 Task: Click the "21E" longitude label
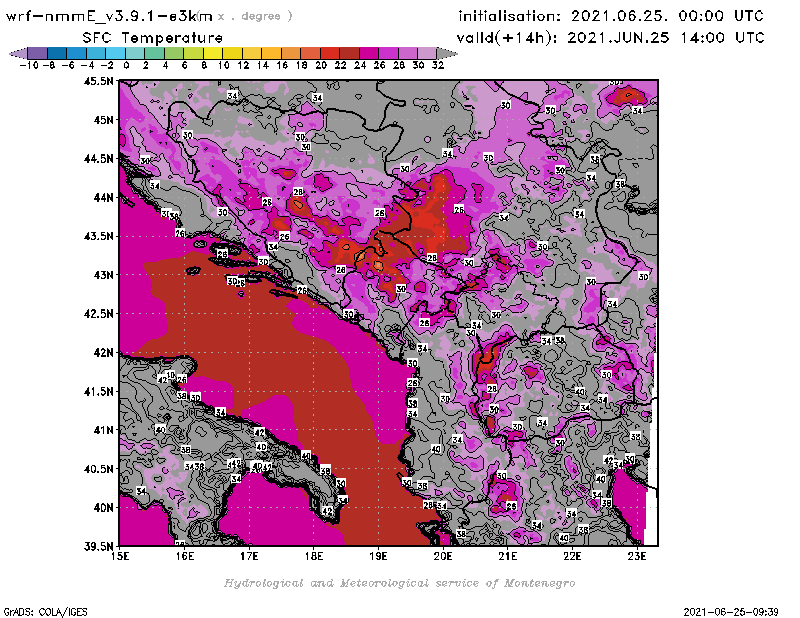[508, 556]
